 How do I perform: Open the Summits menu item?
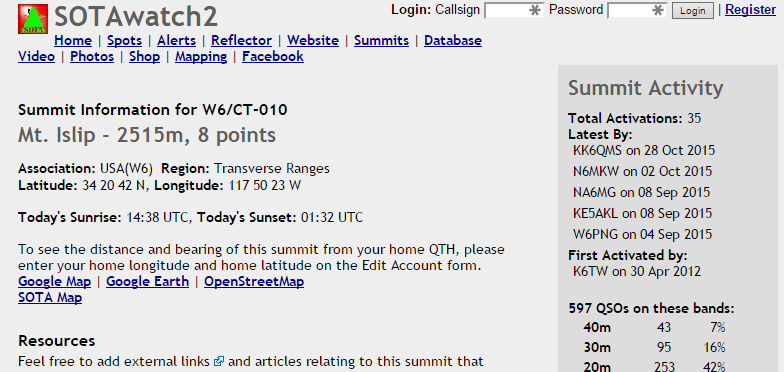point(382,40)
